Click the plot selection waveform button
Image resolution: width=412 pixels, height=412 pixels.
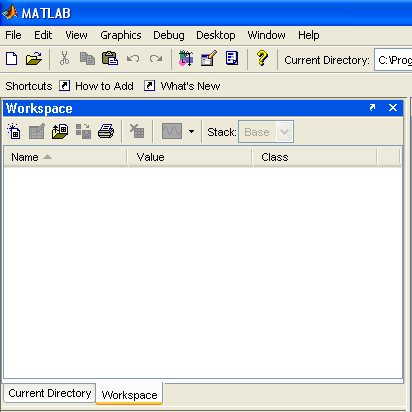click(x=172, y=131)
